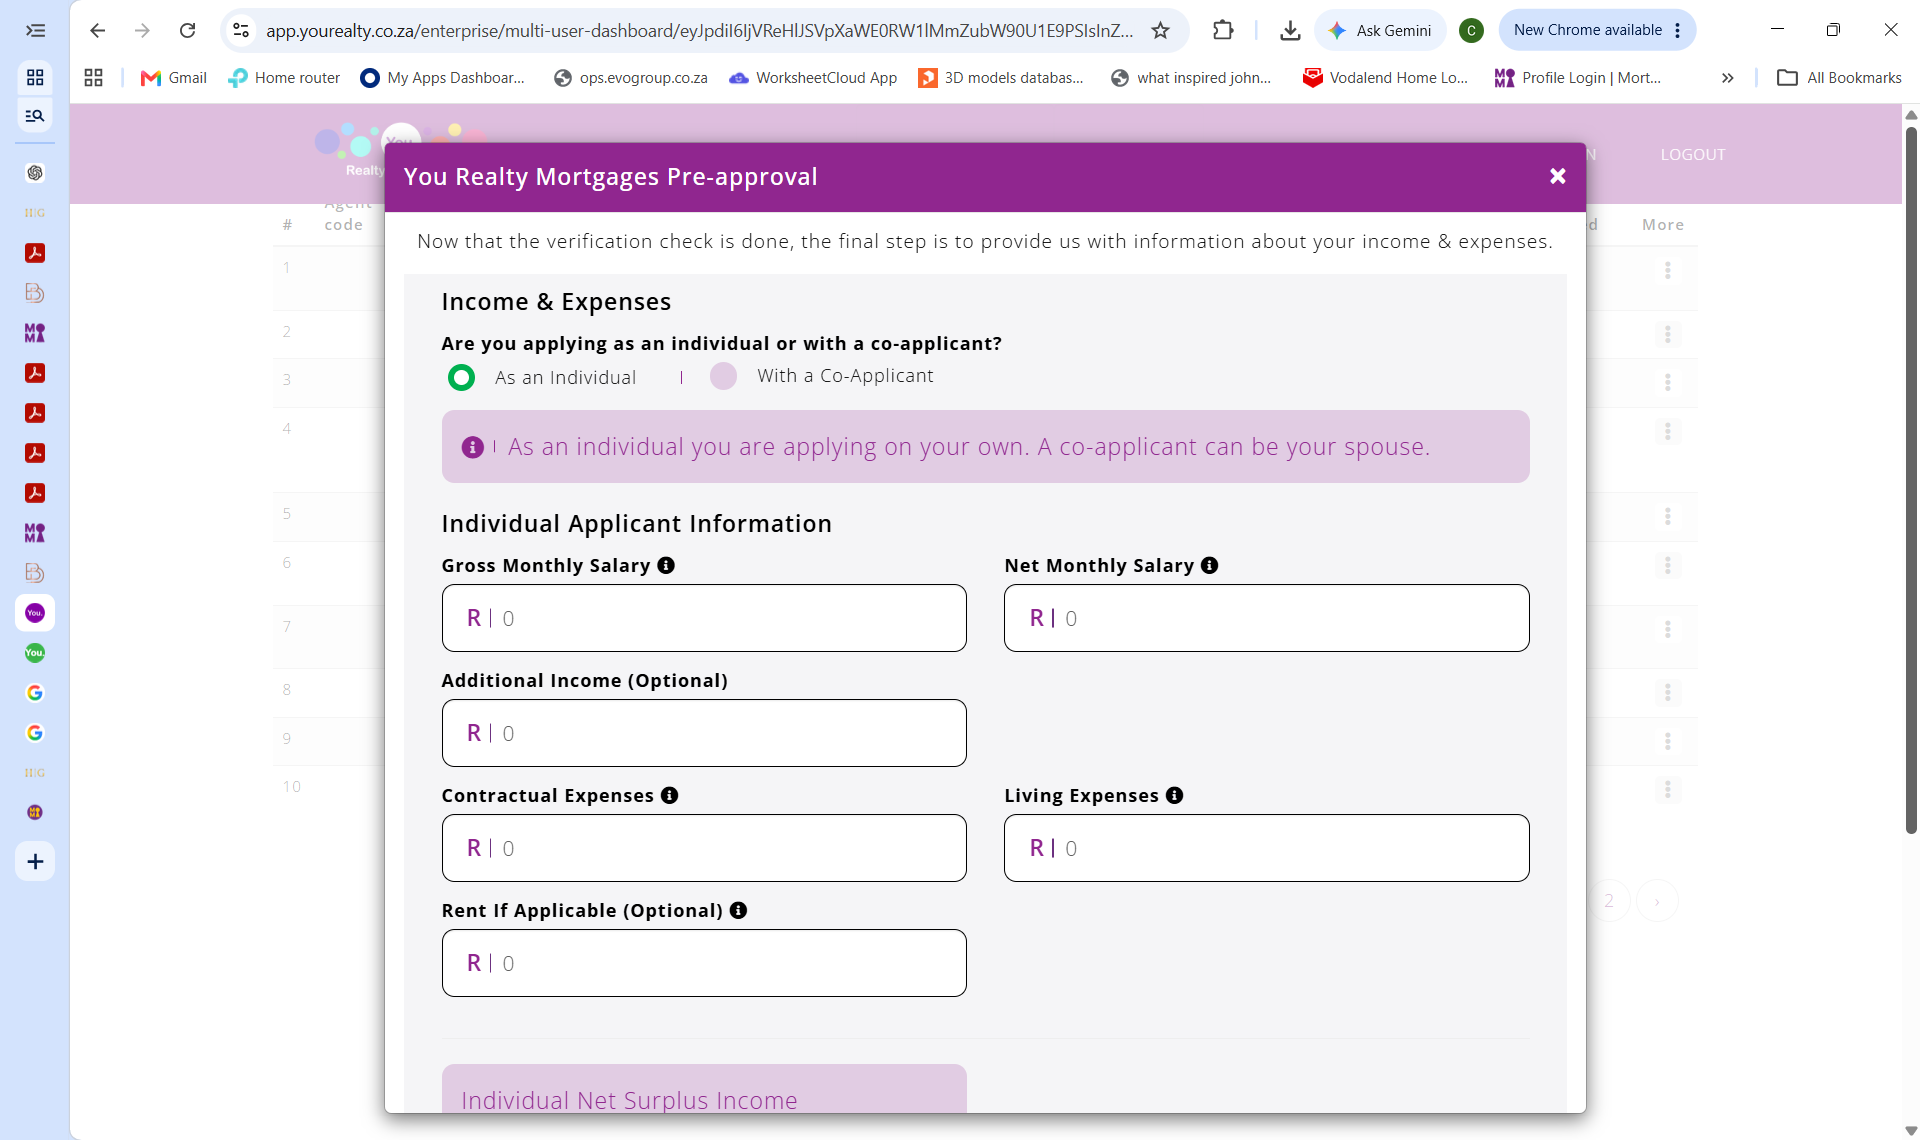Open the tab search icon in sidebar
Screen dimensions: 1920x1140
[x=35, y=116]
